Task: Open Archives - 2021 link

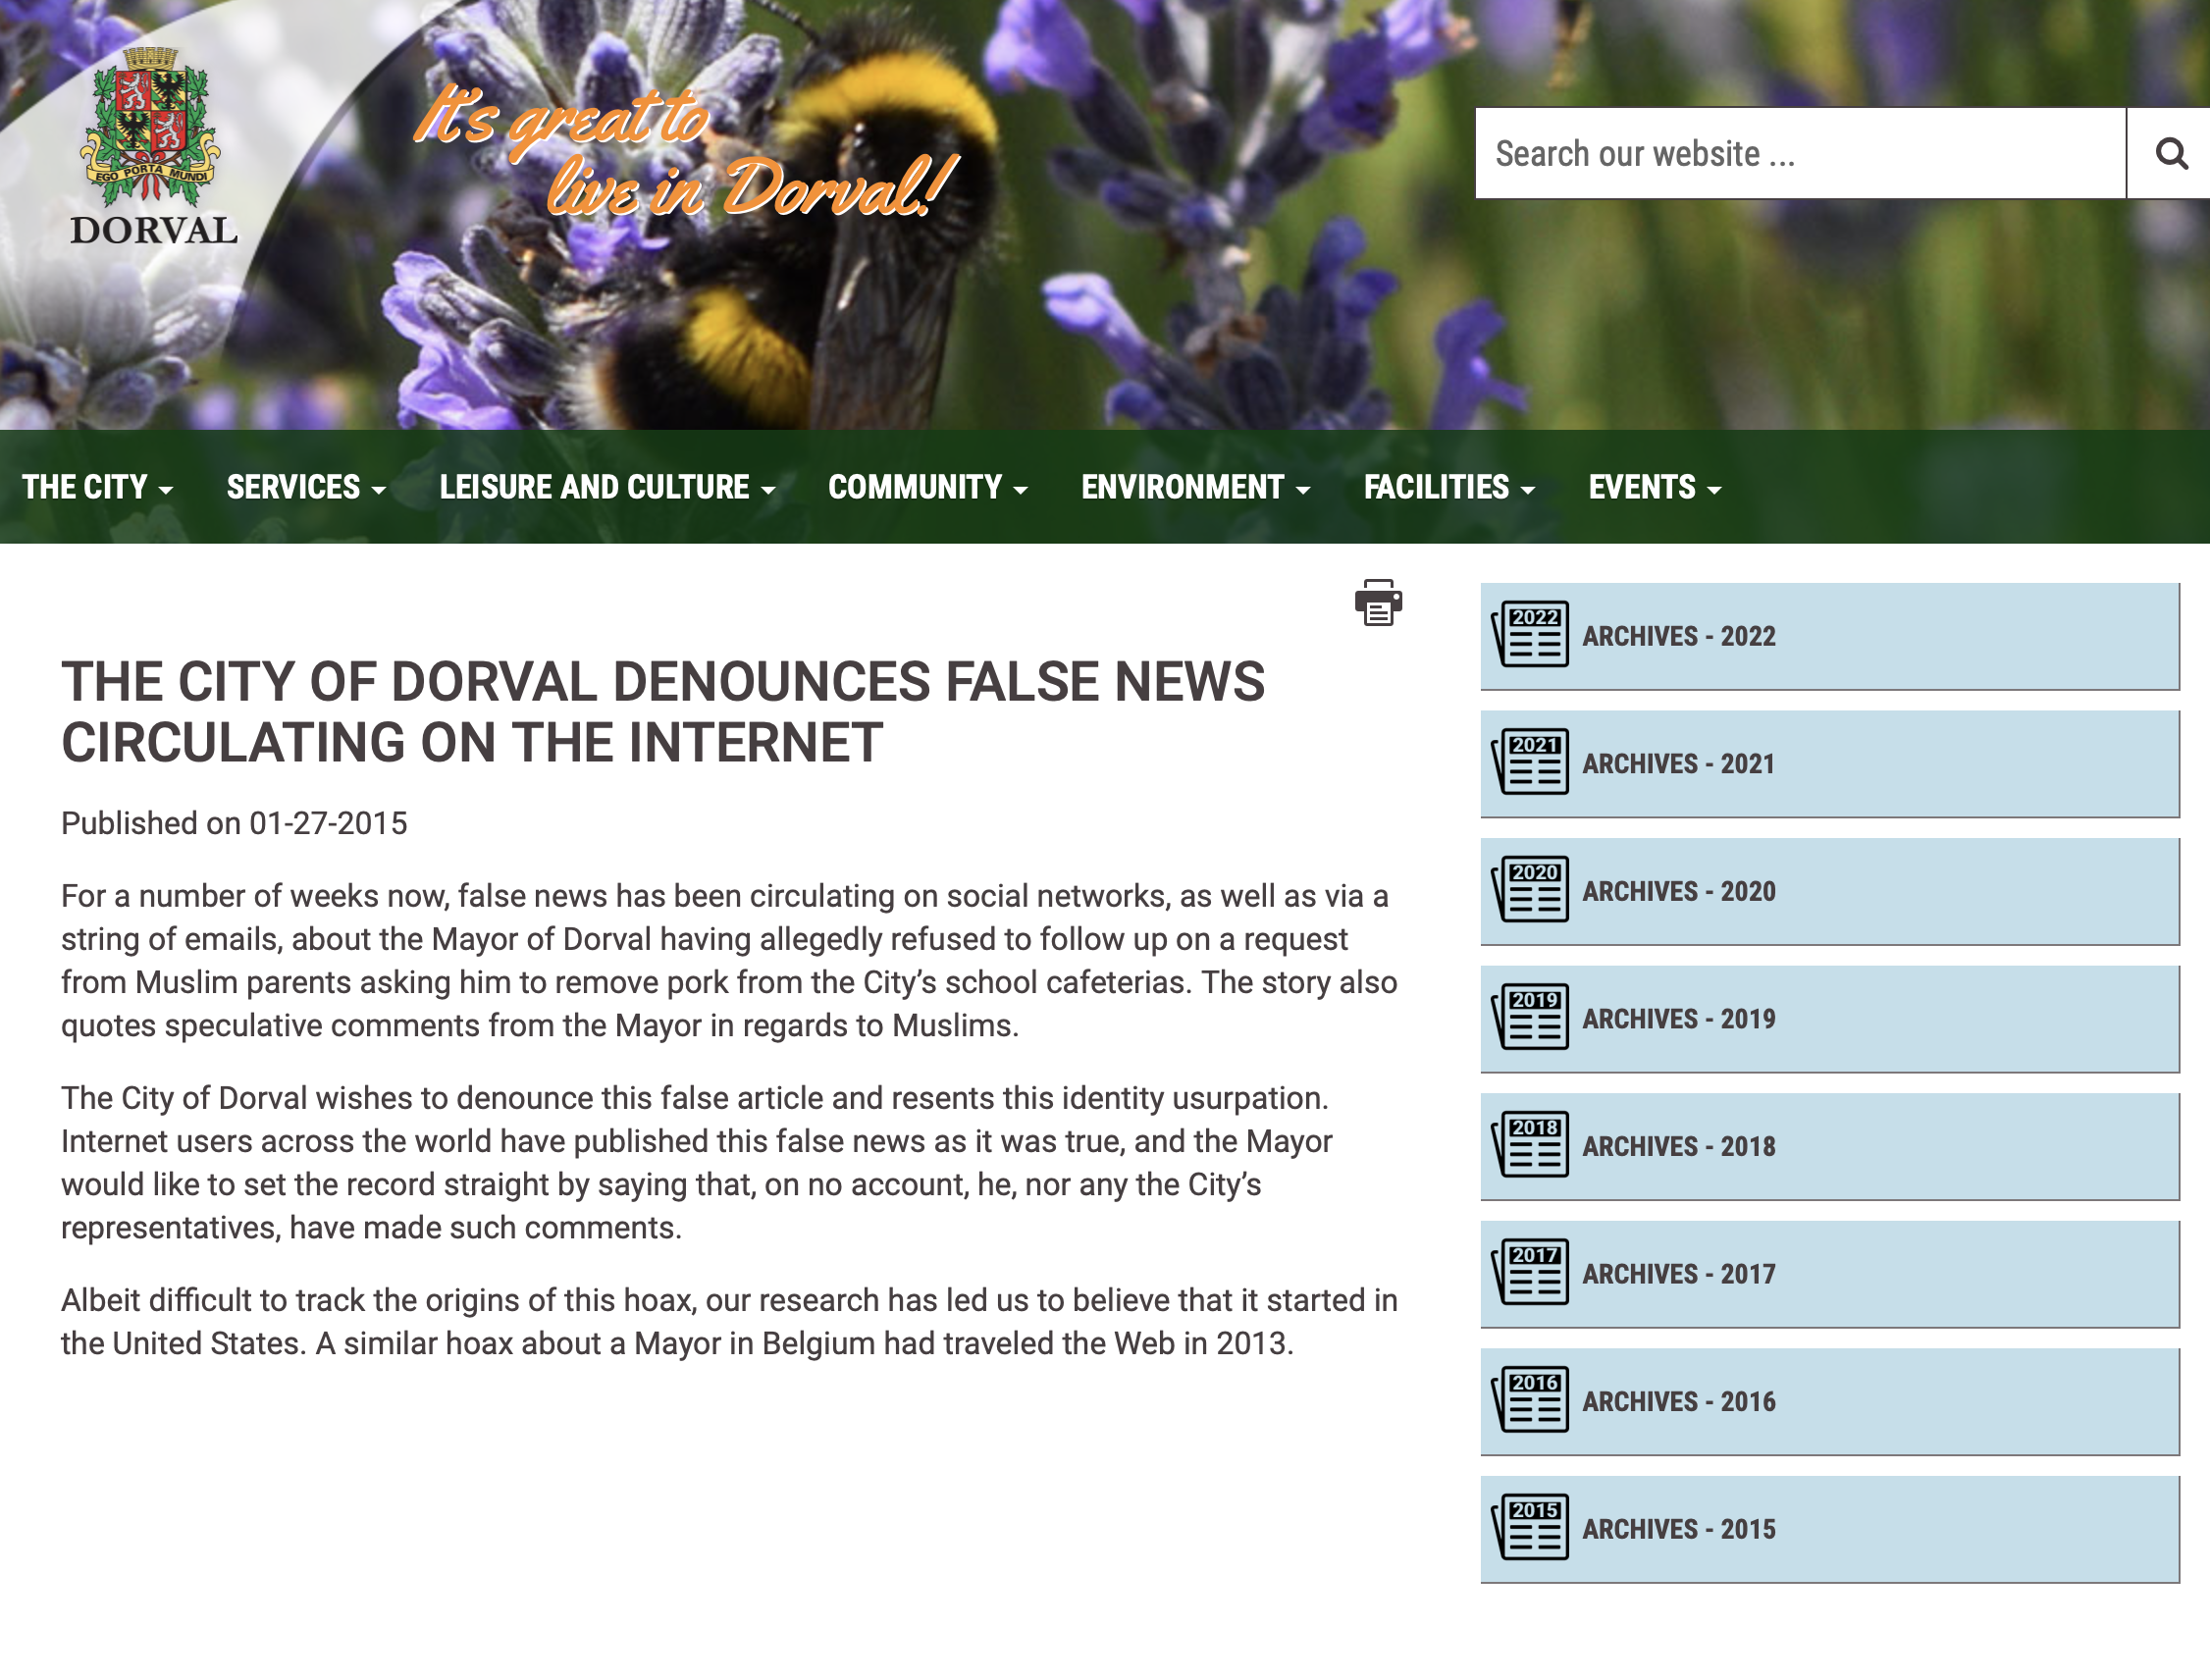Action: point(1830,764)
